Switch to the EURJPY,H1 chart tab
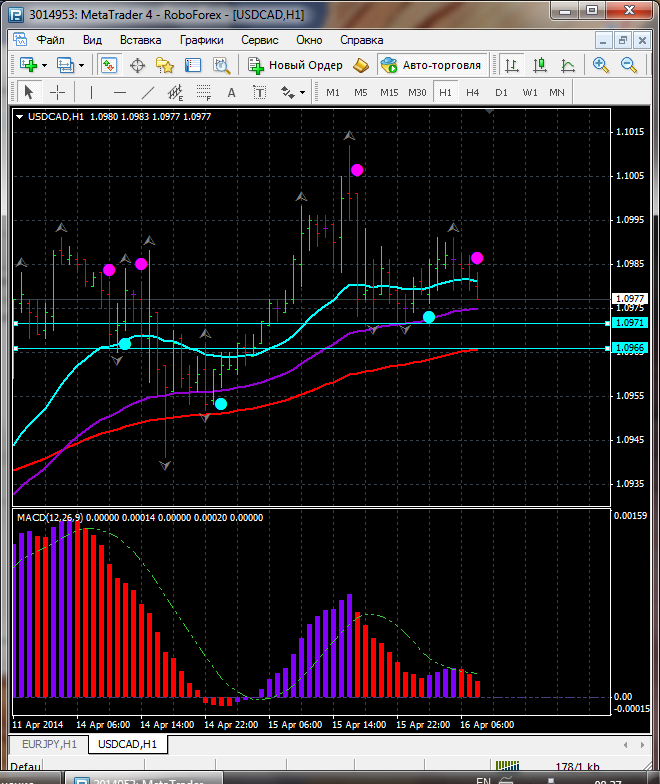This screenshot has height=784, width=660. coord(47,745)
